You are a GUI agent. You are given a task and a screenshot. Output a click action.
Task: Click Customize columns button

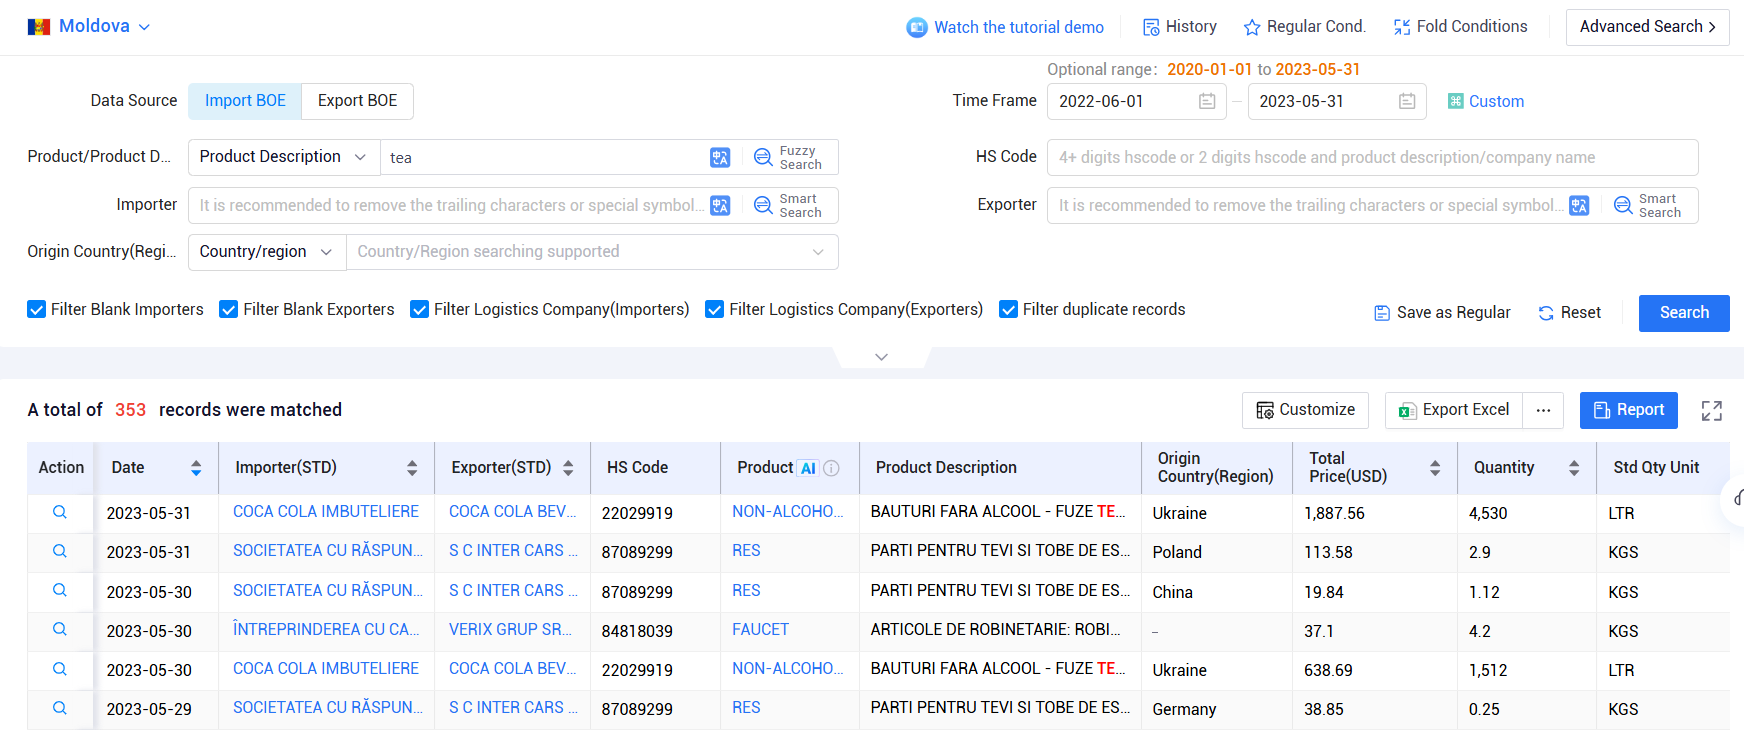pyautogui.click(x=1305, y=410)
